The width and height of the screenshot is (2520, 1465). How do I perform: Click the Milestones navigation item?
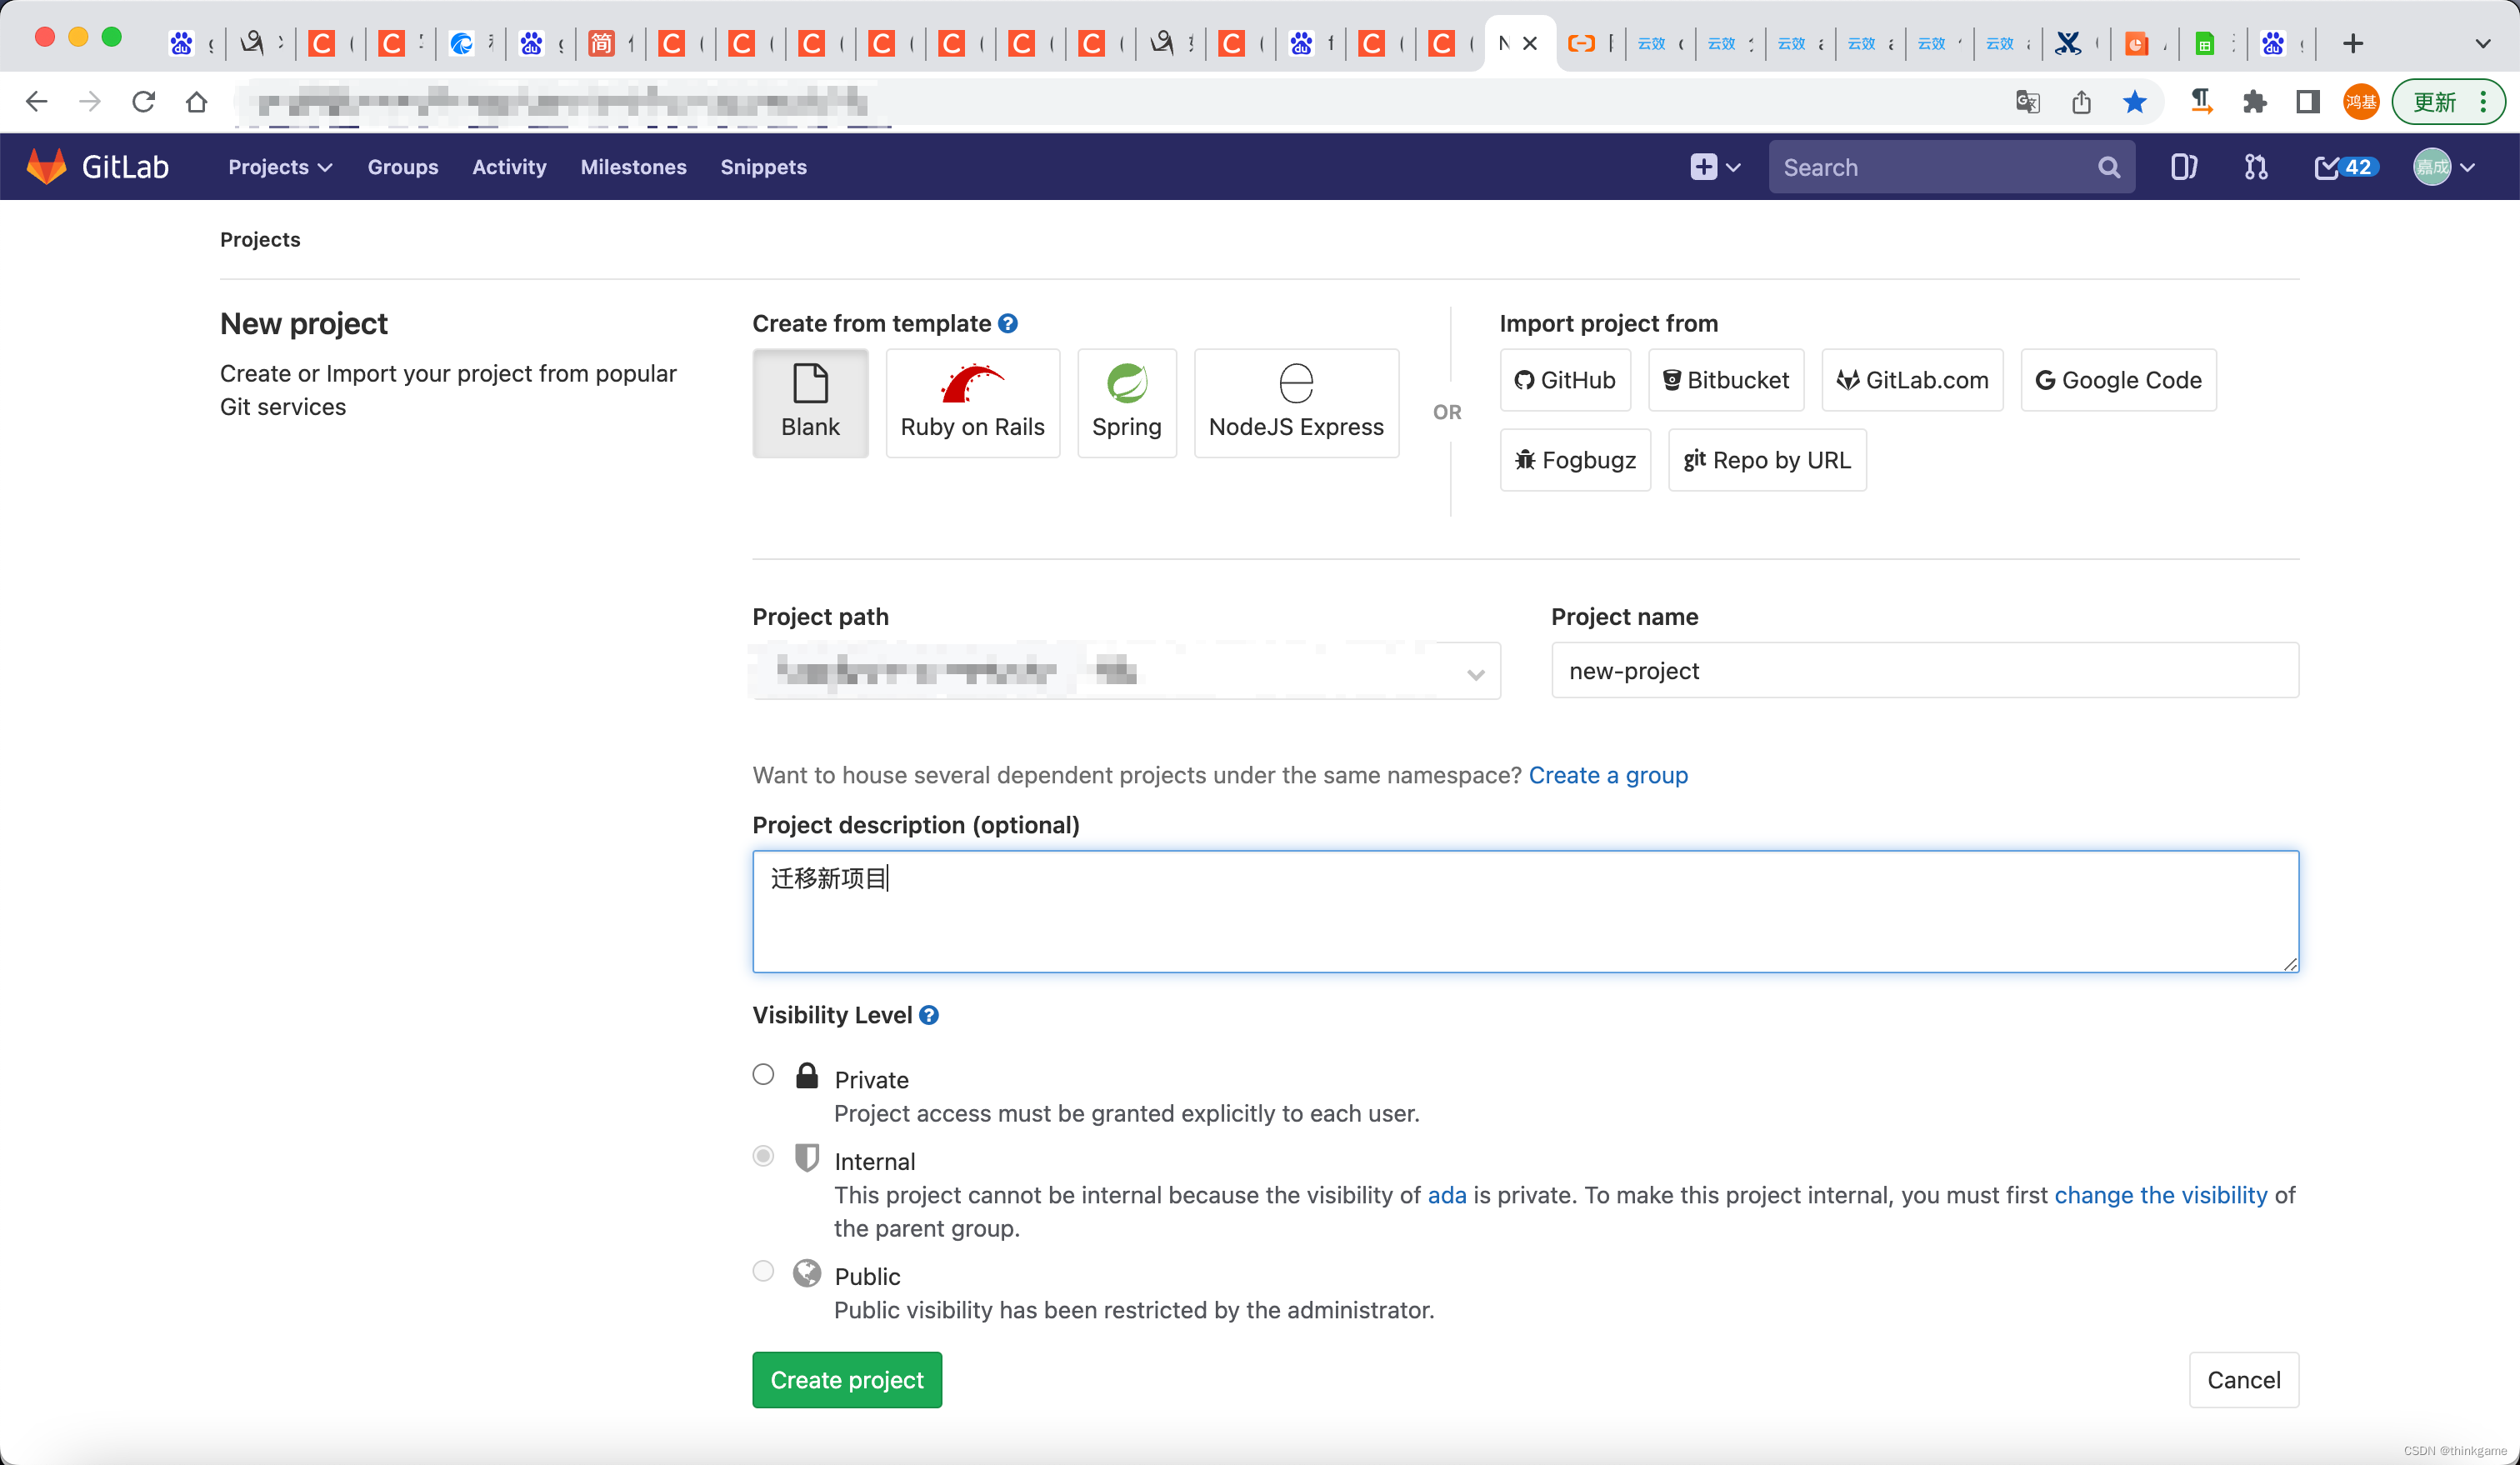point(632,166)
